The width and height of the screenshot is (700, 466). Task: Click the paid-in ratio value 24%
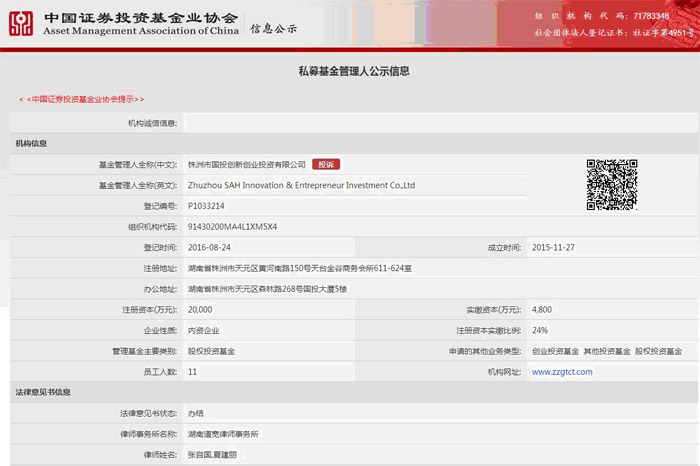click(540, 330)
